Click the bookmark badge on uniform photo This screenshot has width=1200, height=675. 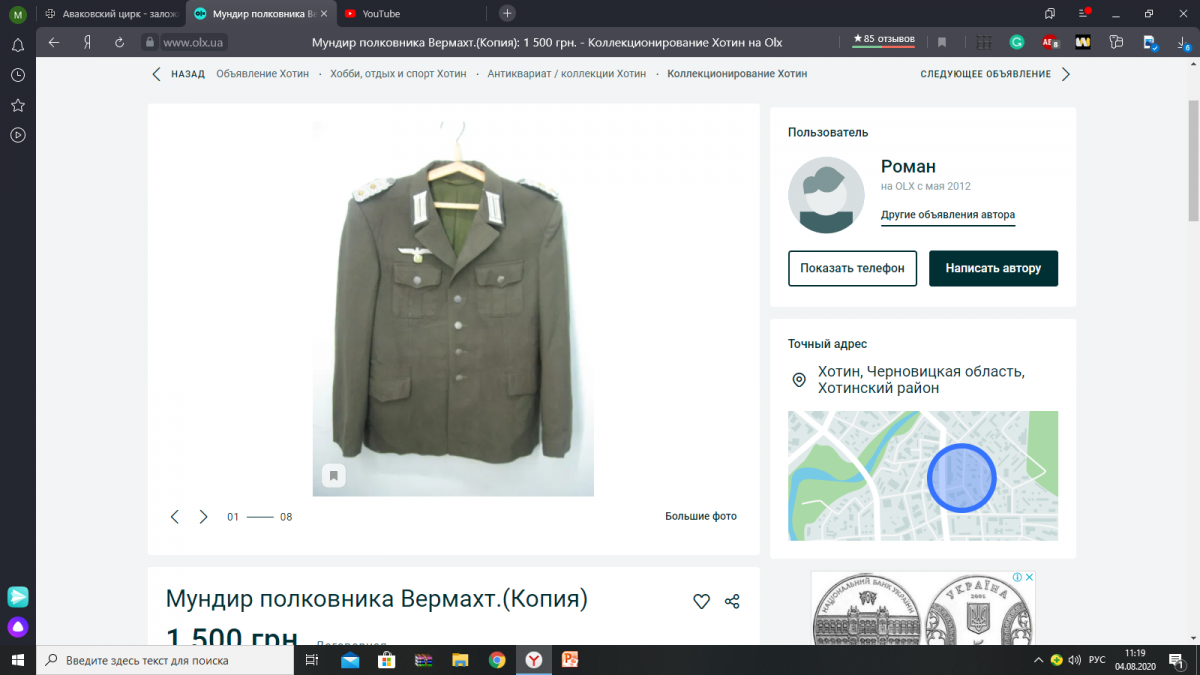(333, 475)
